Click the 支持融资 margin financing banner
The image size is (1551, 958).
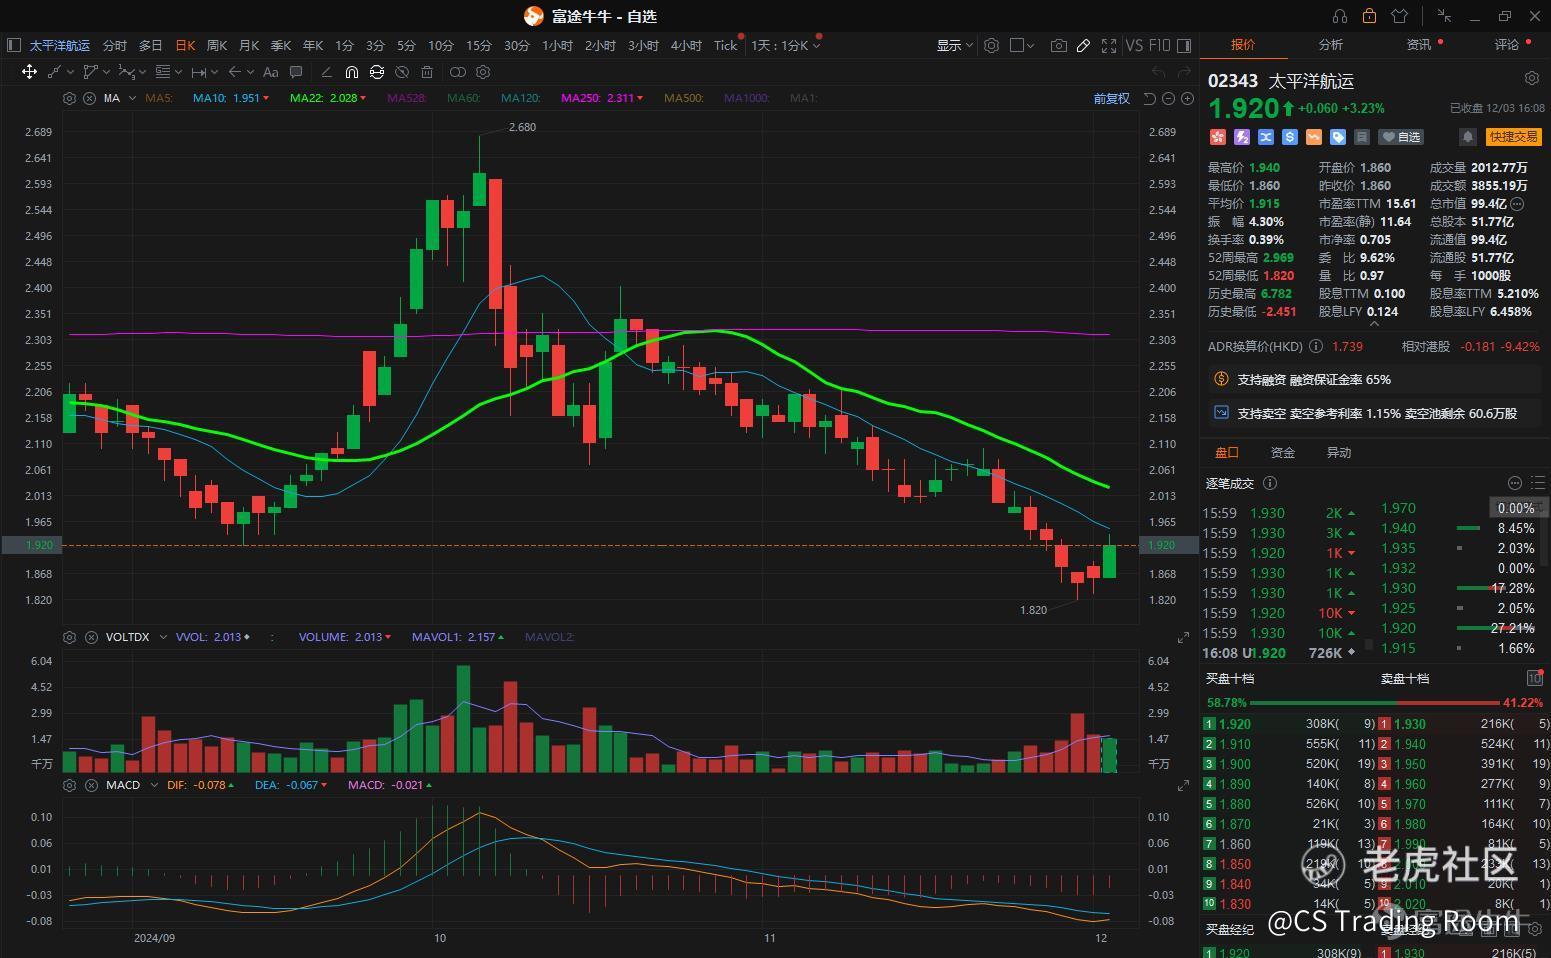coord(1375,380)
